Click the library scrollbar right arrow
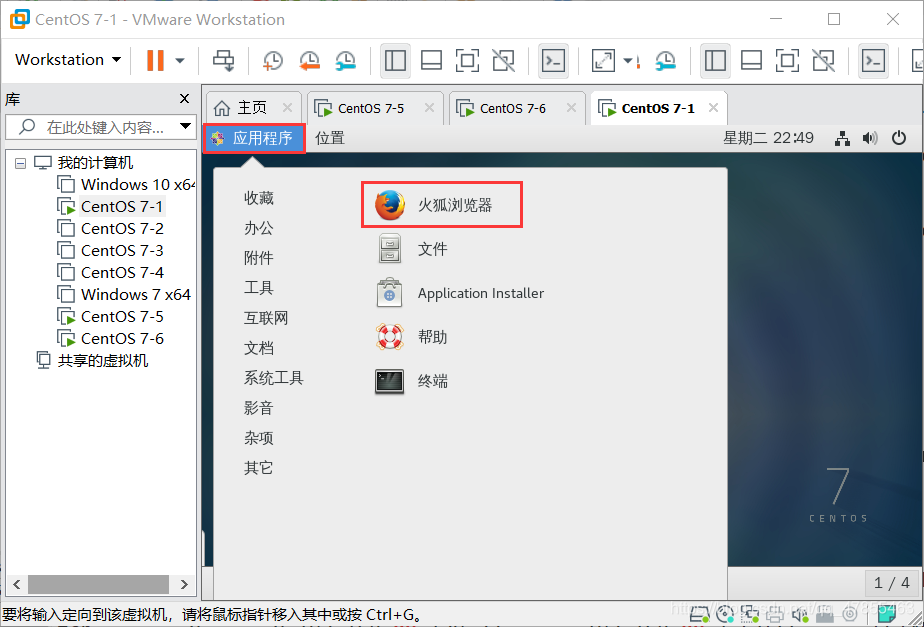 [x=184, y=584]
